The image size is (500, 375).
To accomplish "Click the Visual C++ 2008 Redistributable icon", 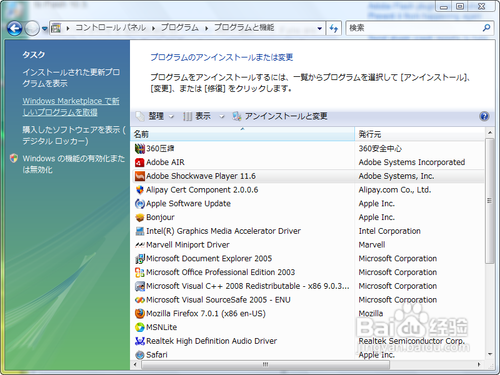I will click(x=140, y=286).
